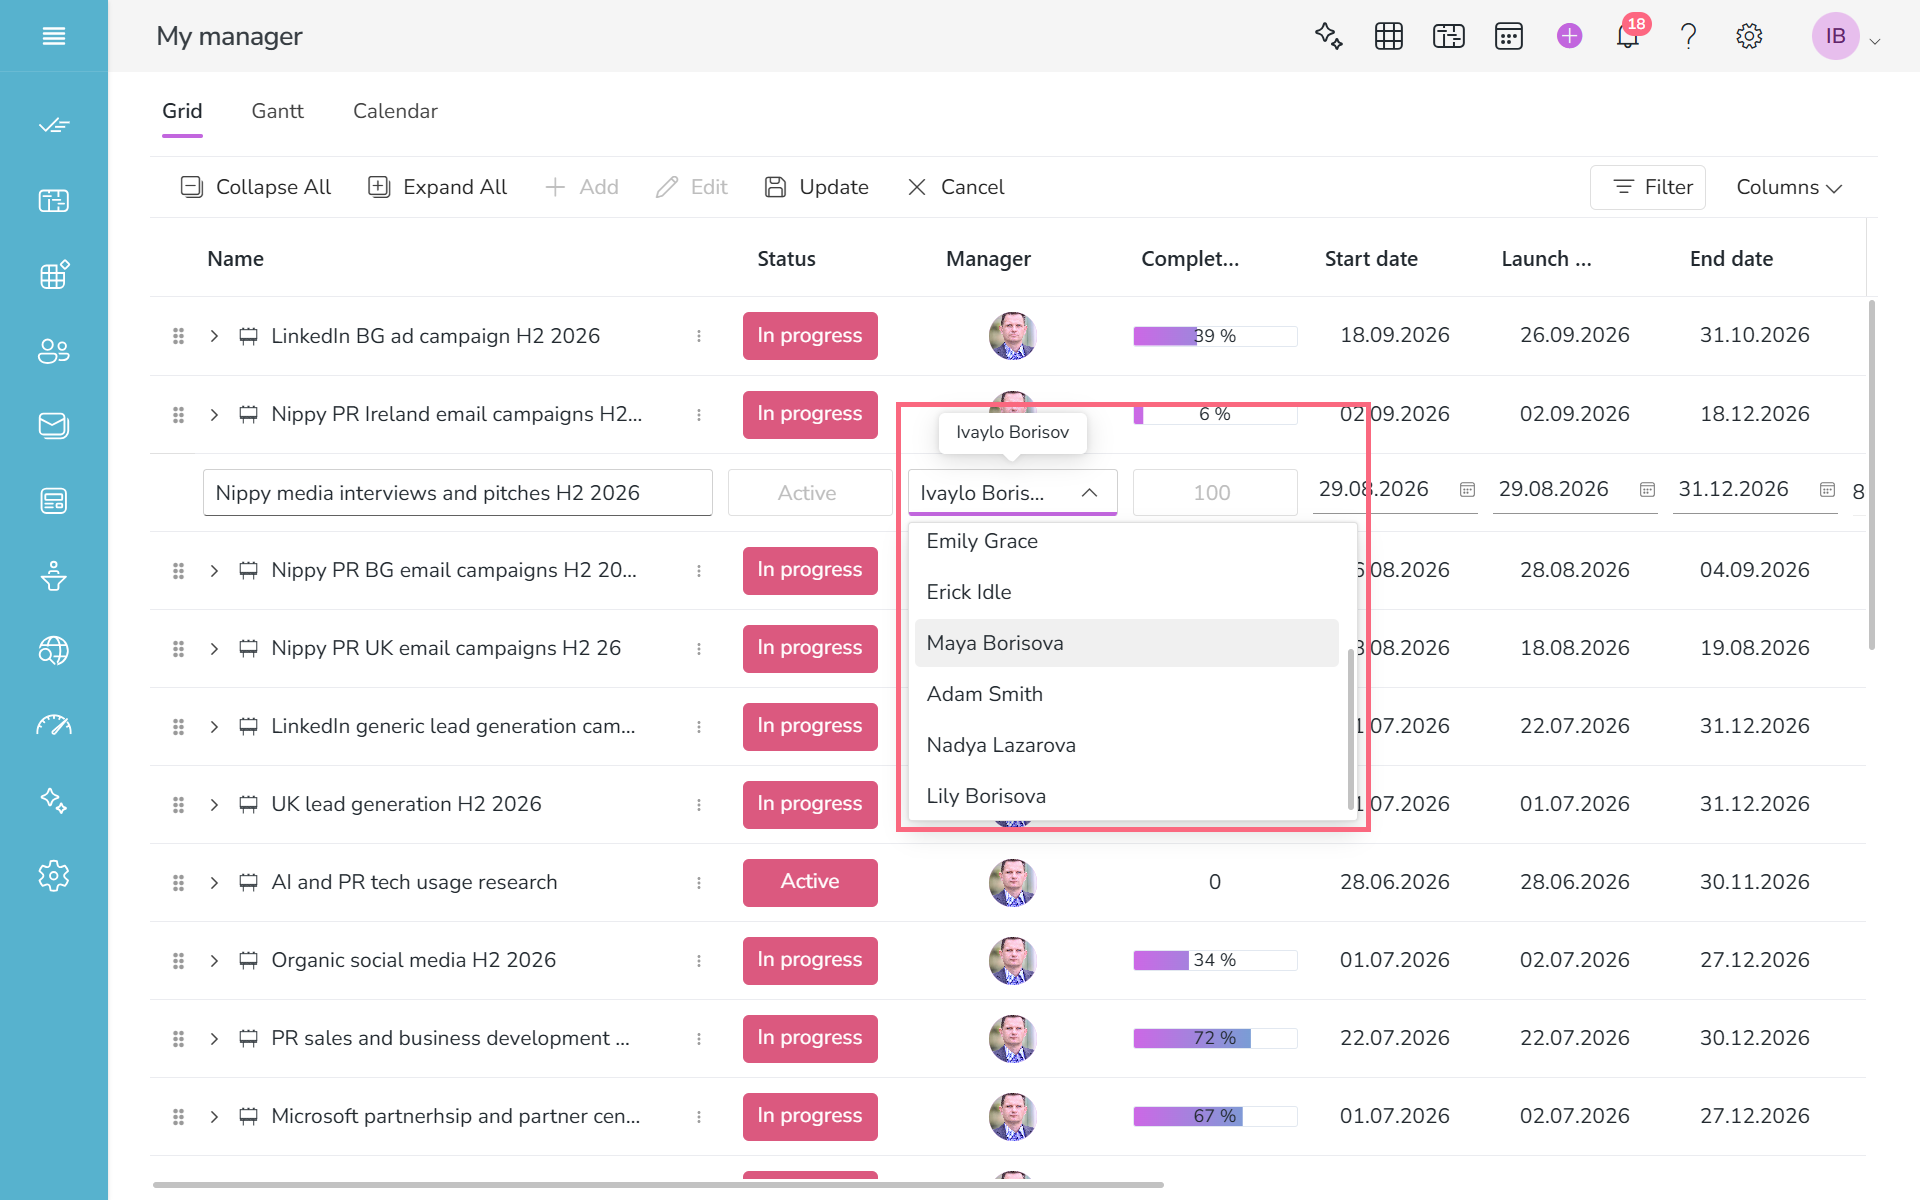Open end date calendar picker icon
Image resolution: width=1920 pixels, height=1200 pixels.
tap(1827, 490)
